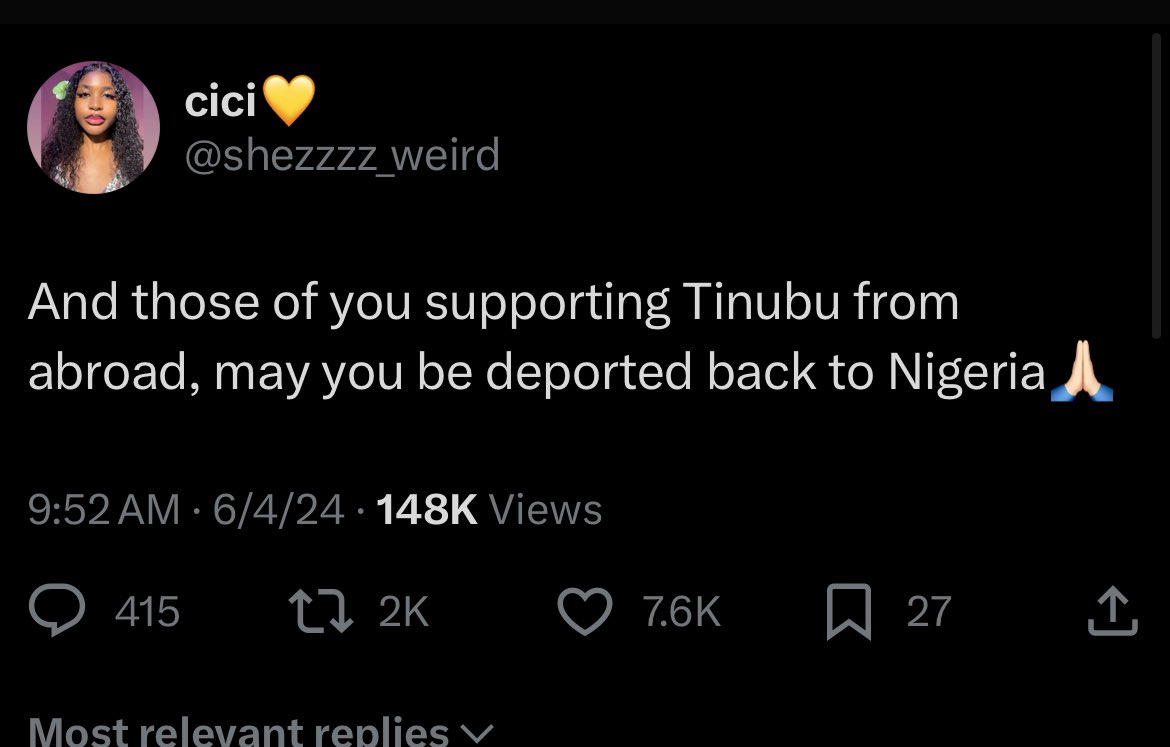Click the 2K reposts count
The image size is (1170, 747).
(x=404, y=612)
